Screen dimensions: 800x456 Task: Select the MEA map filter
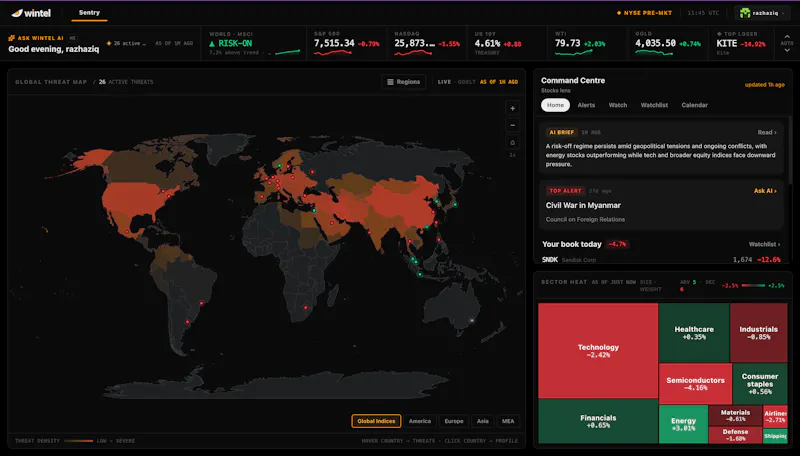click(508, 421)
